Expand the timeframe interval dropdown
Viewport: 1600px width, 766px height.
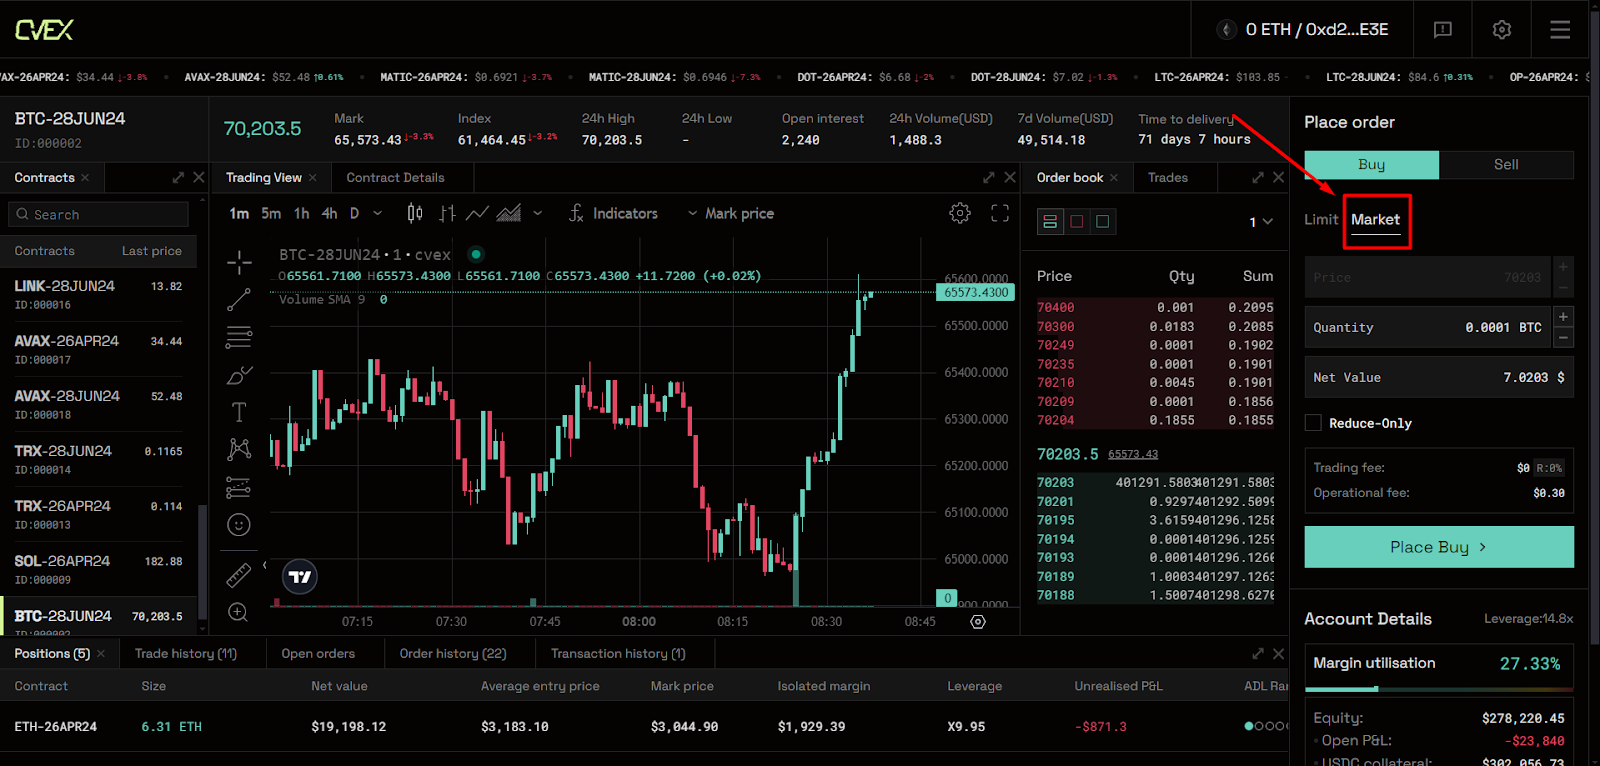point(377,213)
